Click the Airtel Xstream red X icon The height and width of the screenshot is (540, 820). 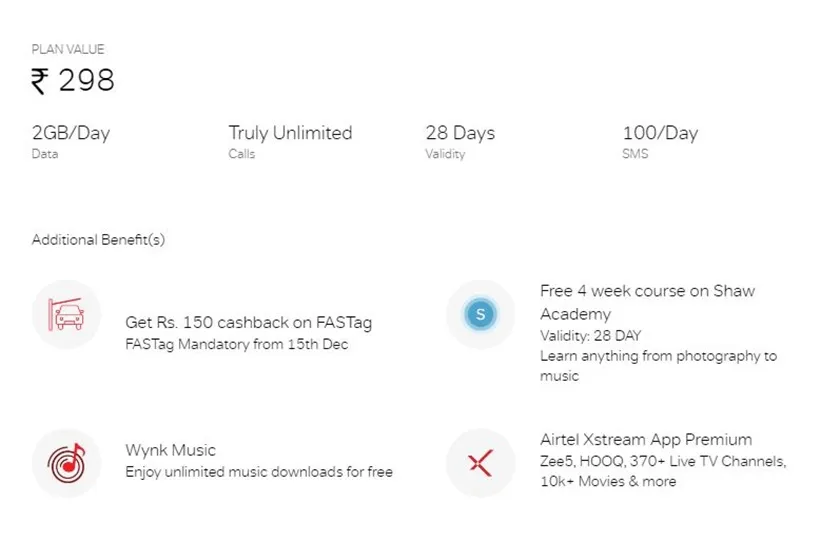point(481,463)
